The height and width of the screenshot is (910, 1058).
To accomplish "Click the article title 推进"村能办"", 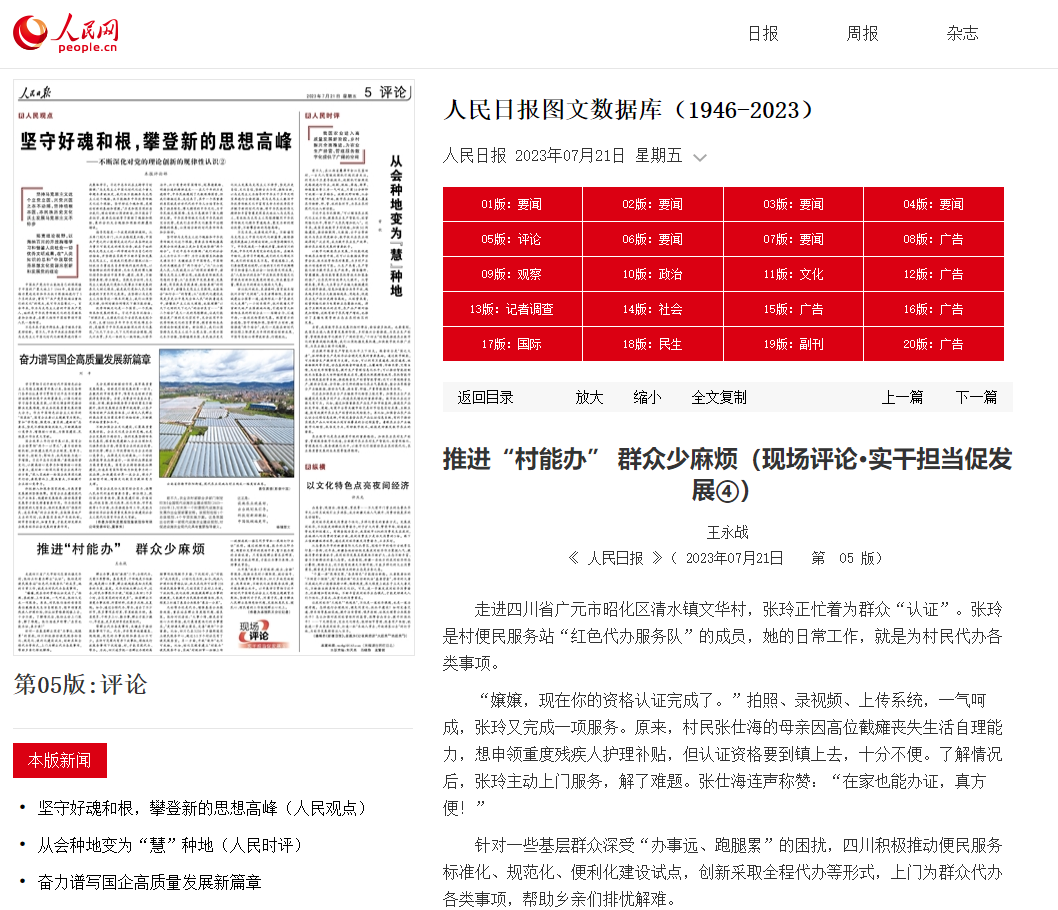I will click(x=727, y=474).
